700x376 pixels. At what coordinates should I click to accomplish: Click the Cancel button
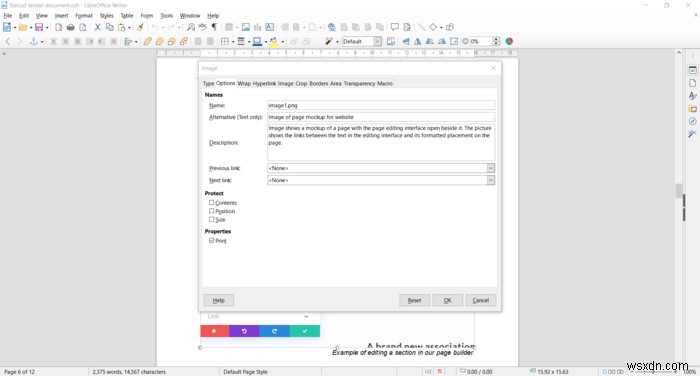(481, 301)
